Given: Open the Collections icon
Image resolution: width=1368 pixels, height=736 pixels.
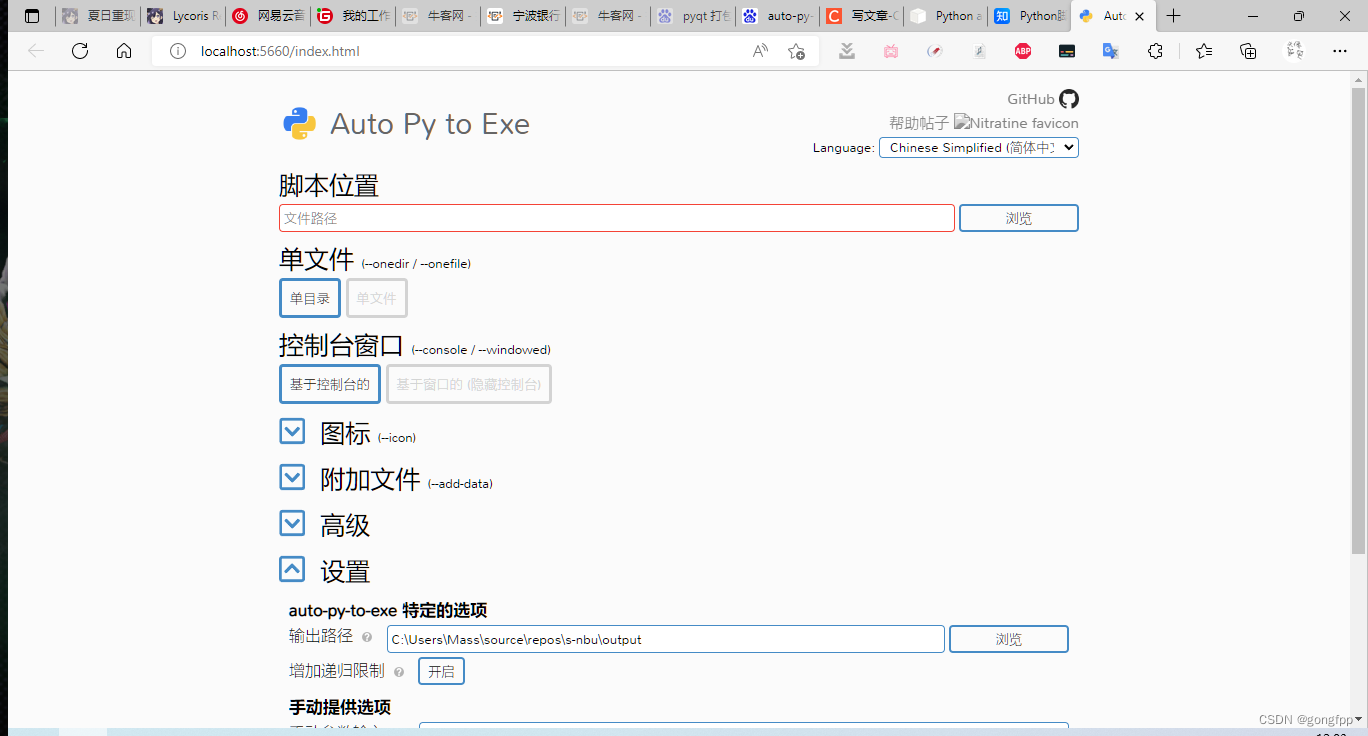Looking at the screenshot, I should (1248, 51).
